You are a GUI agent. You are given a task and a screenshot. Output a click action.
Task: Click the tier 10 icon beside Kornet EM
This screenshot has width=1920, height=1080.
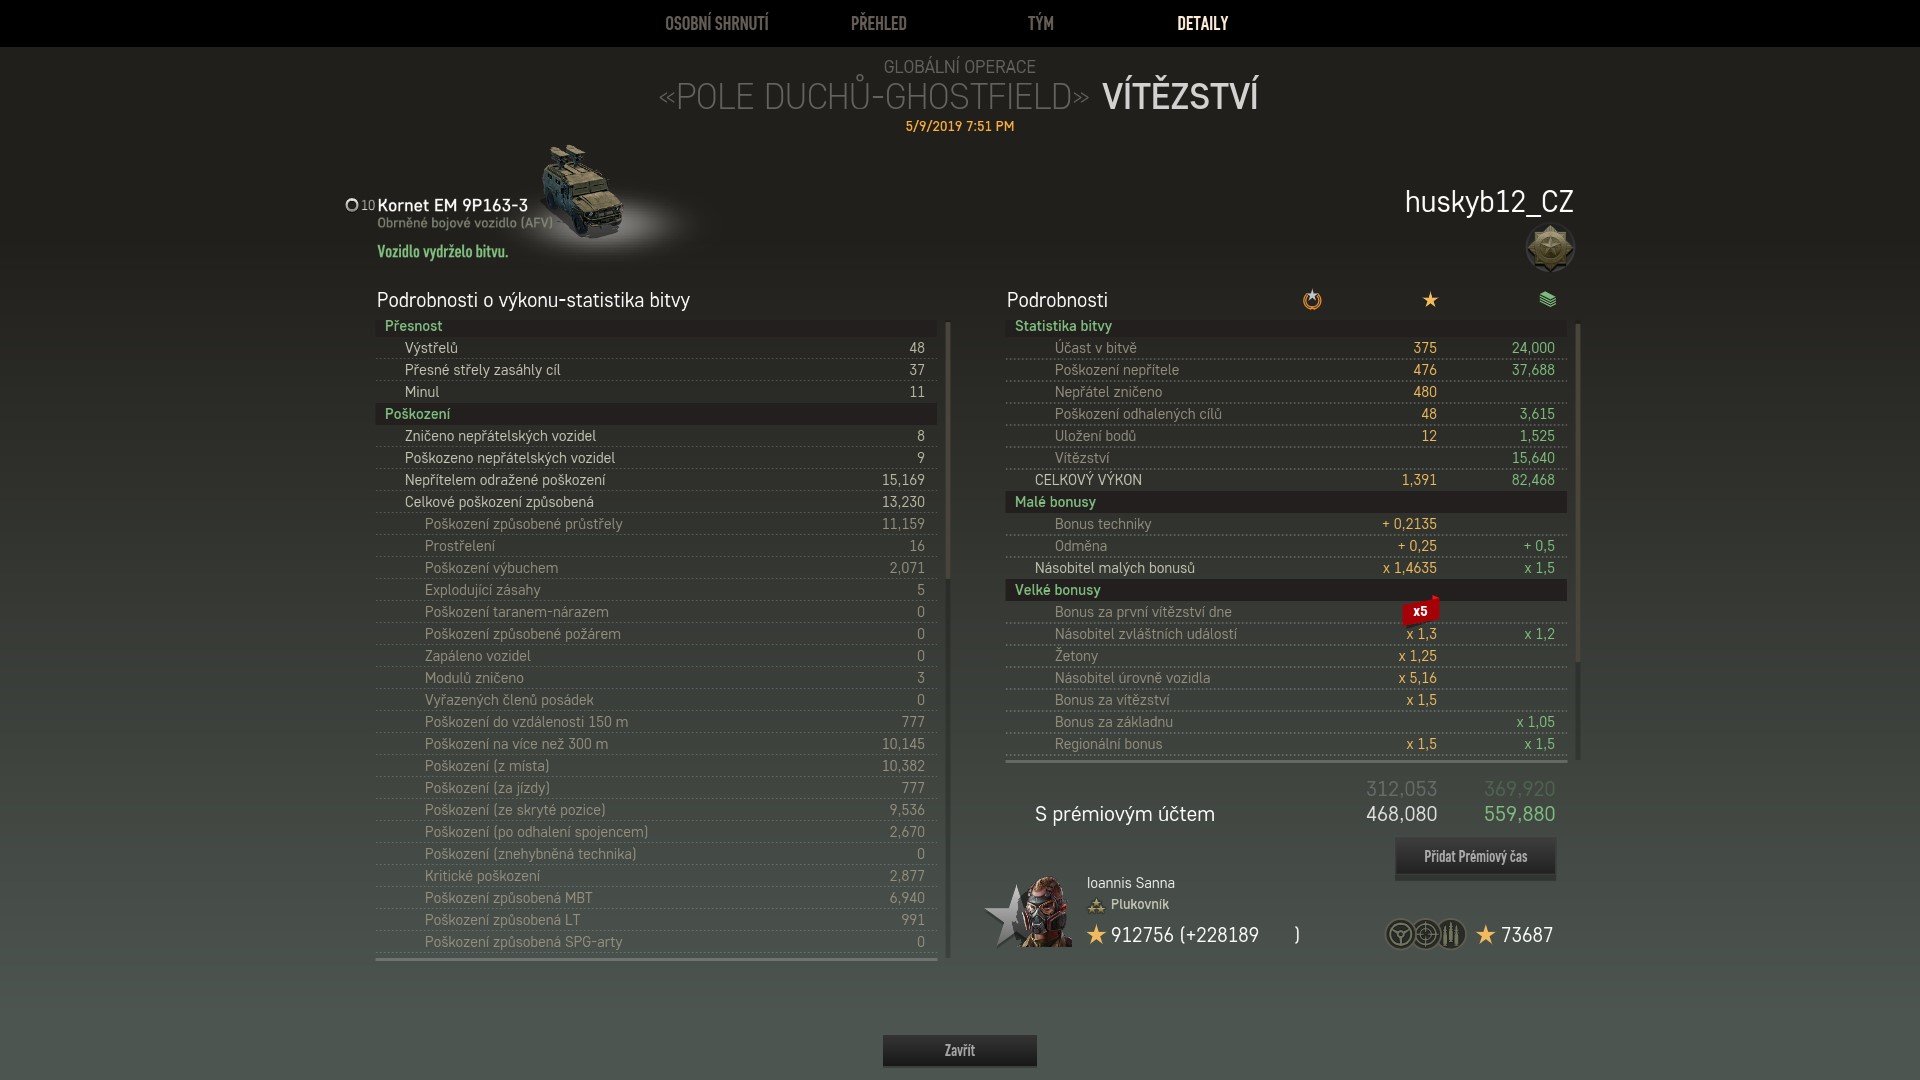(x=360, y=205)
